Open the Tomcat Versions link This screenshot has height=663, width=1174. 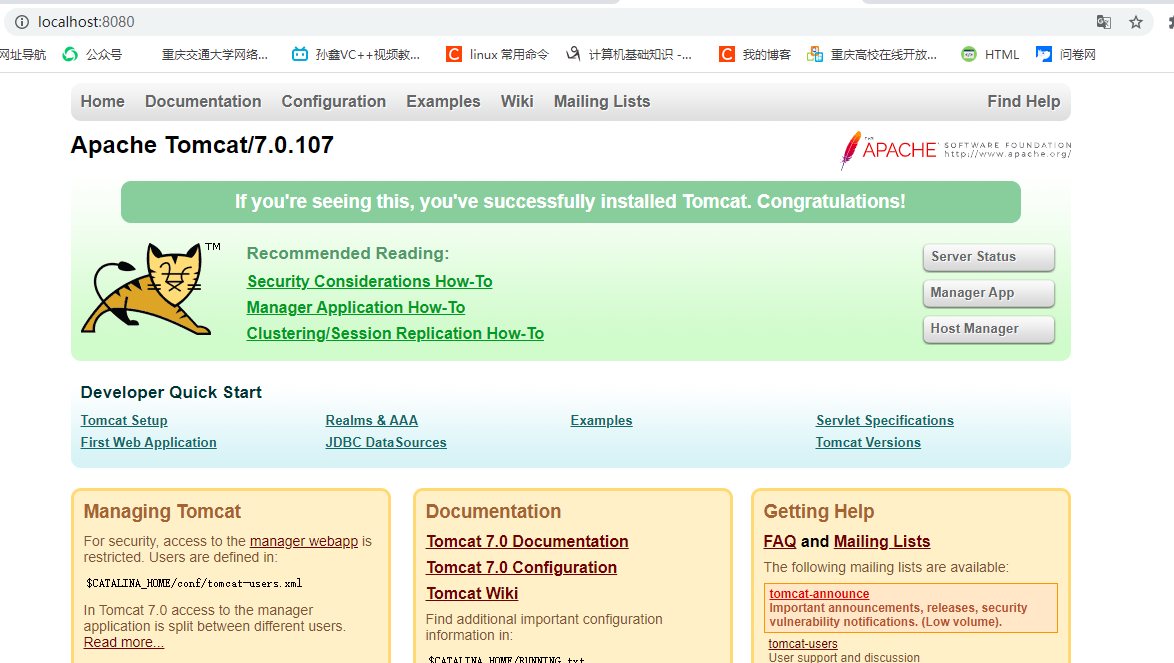coord(869,442)
